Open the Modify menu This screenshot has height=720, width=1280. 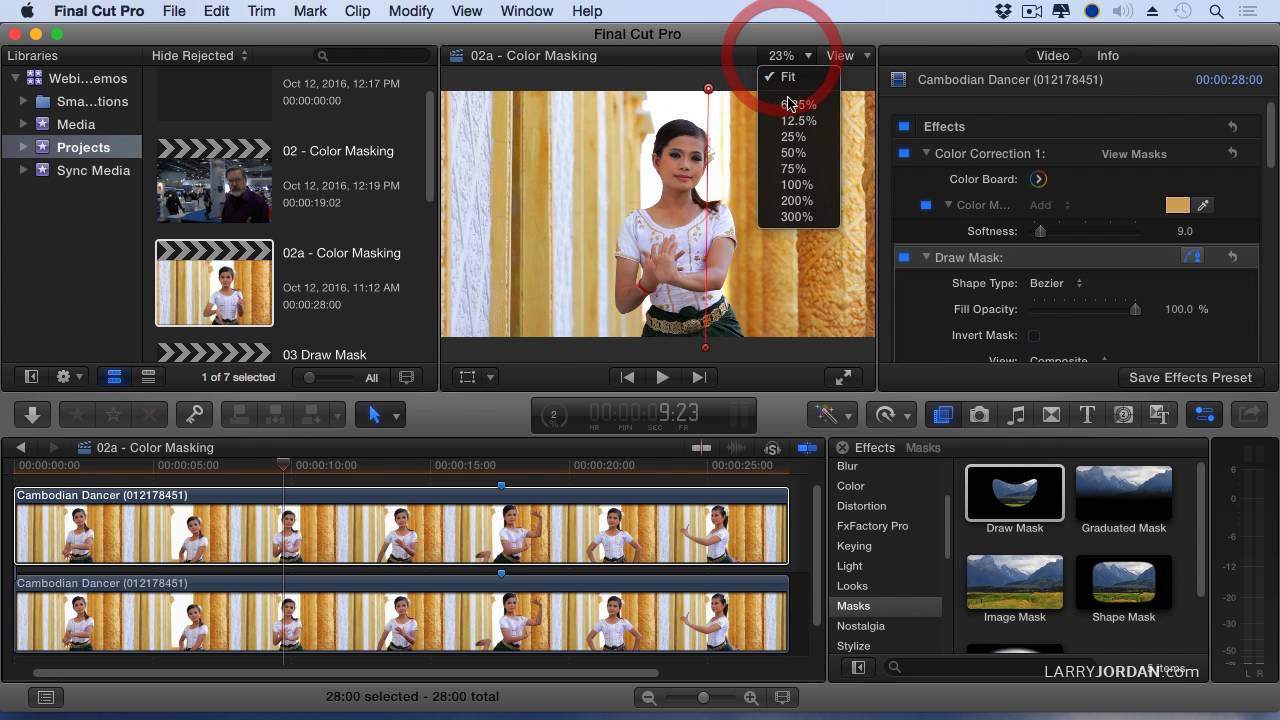point(411,11)
